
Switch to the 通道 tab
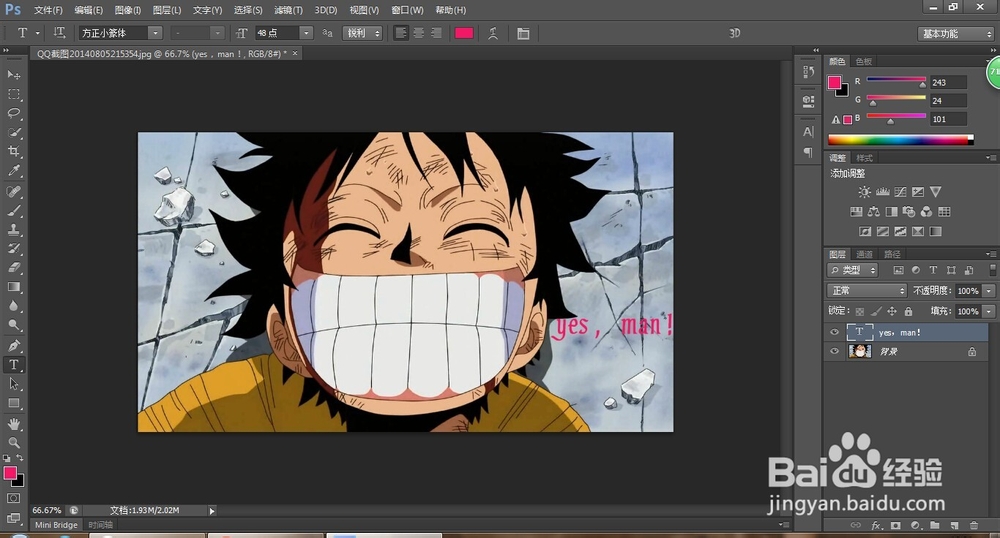click(864, 254)
